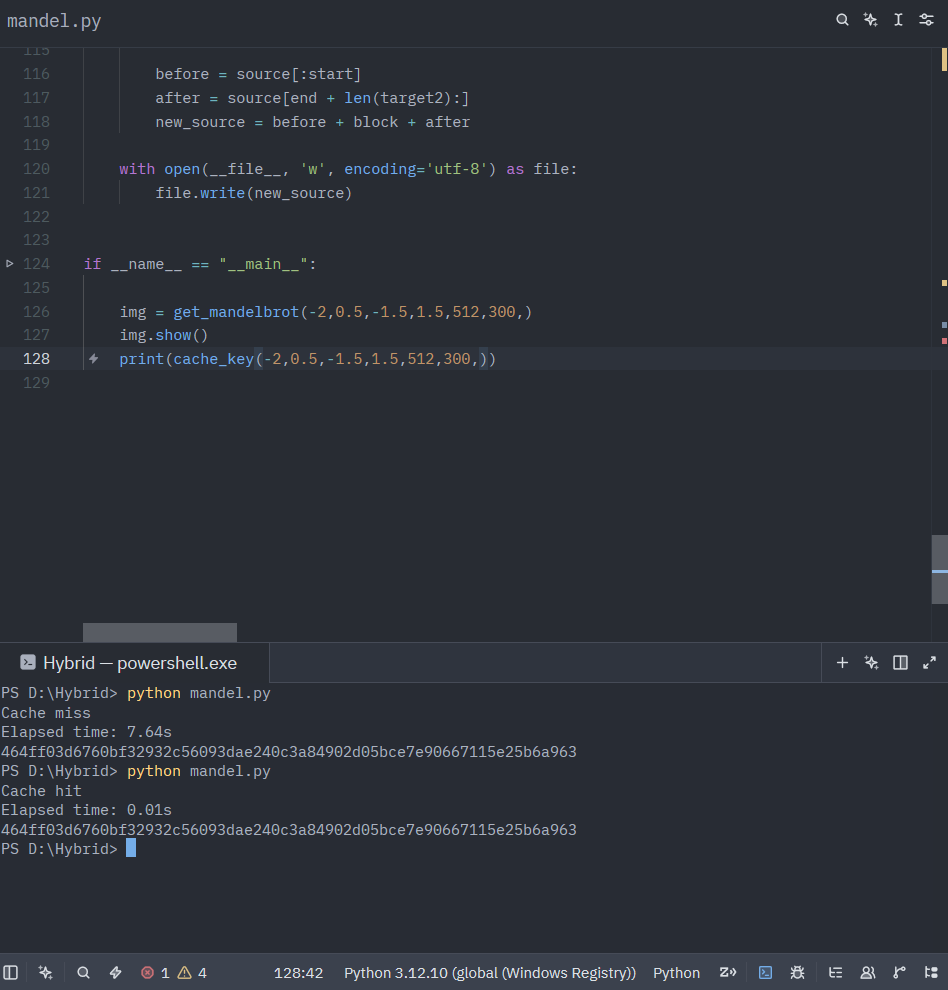Toggle project panel tree icon at far right
Viewport: 948px width, 990px height.
pyautogui.click(x=931, y=972)
